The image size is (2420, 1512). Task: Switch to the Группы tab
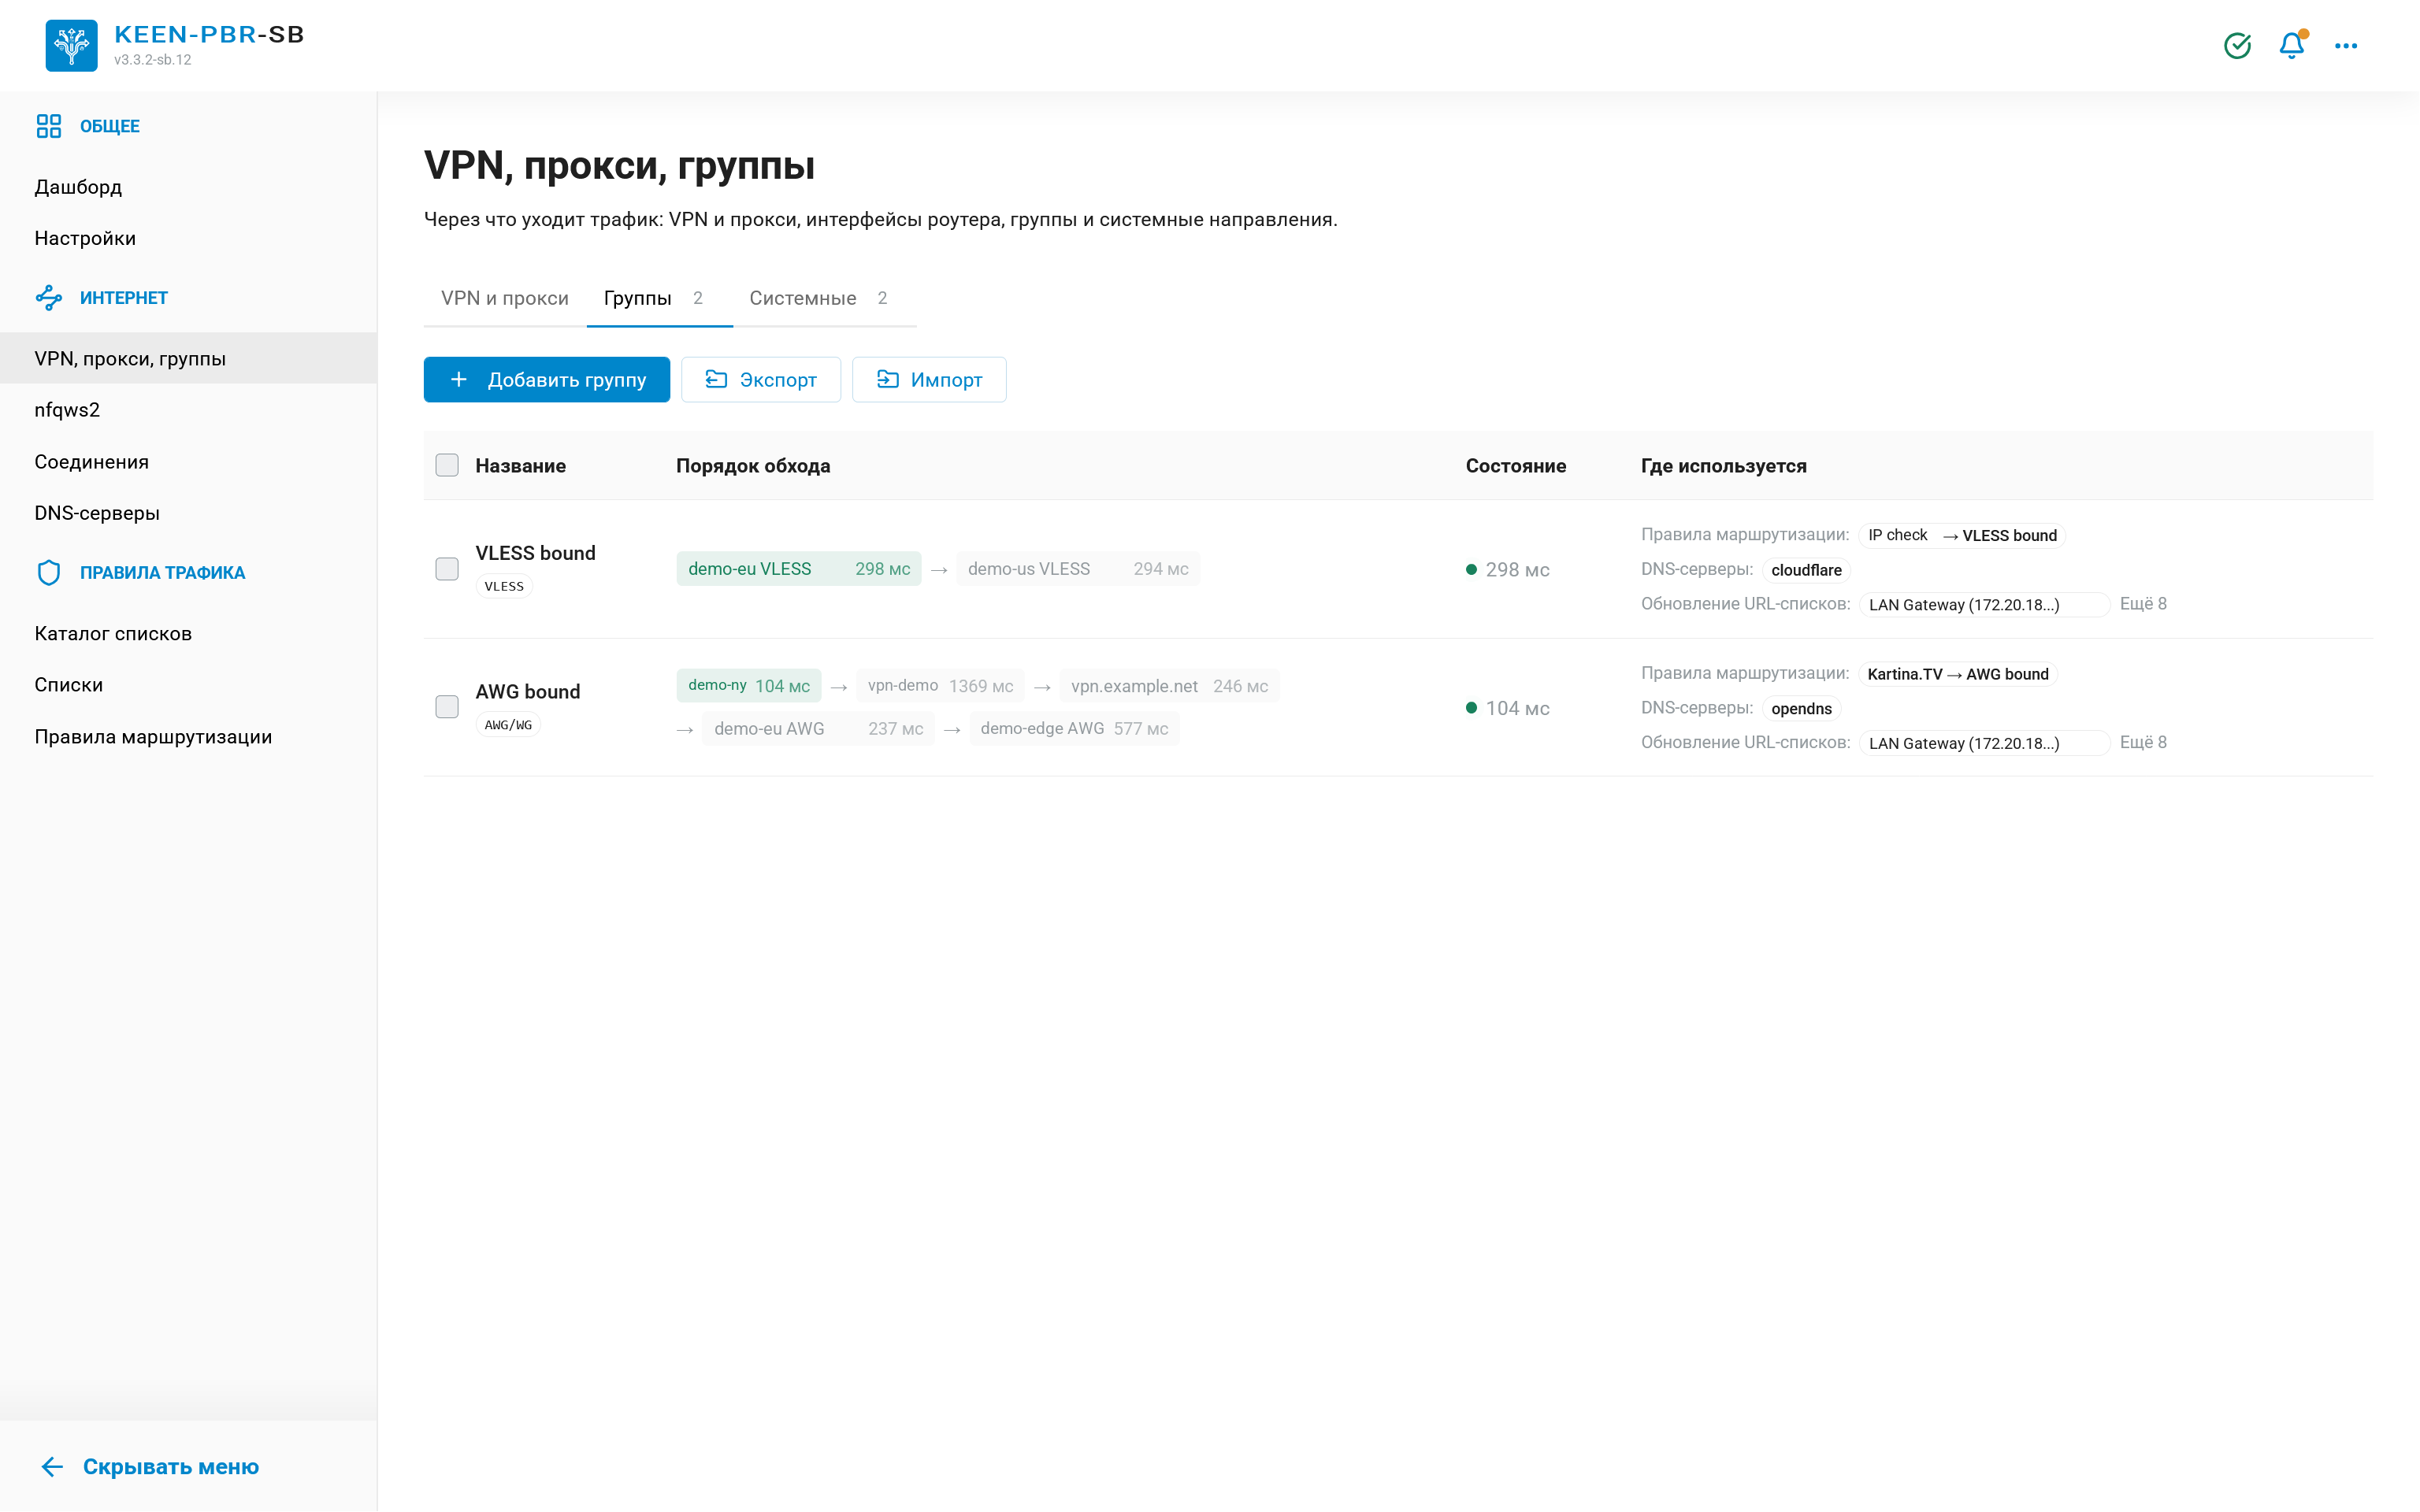point(659,298)
